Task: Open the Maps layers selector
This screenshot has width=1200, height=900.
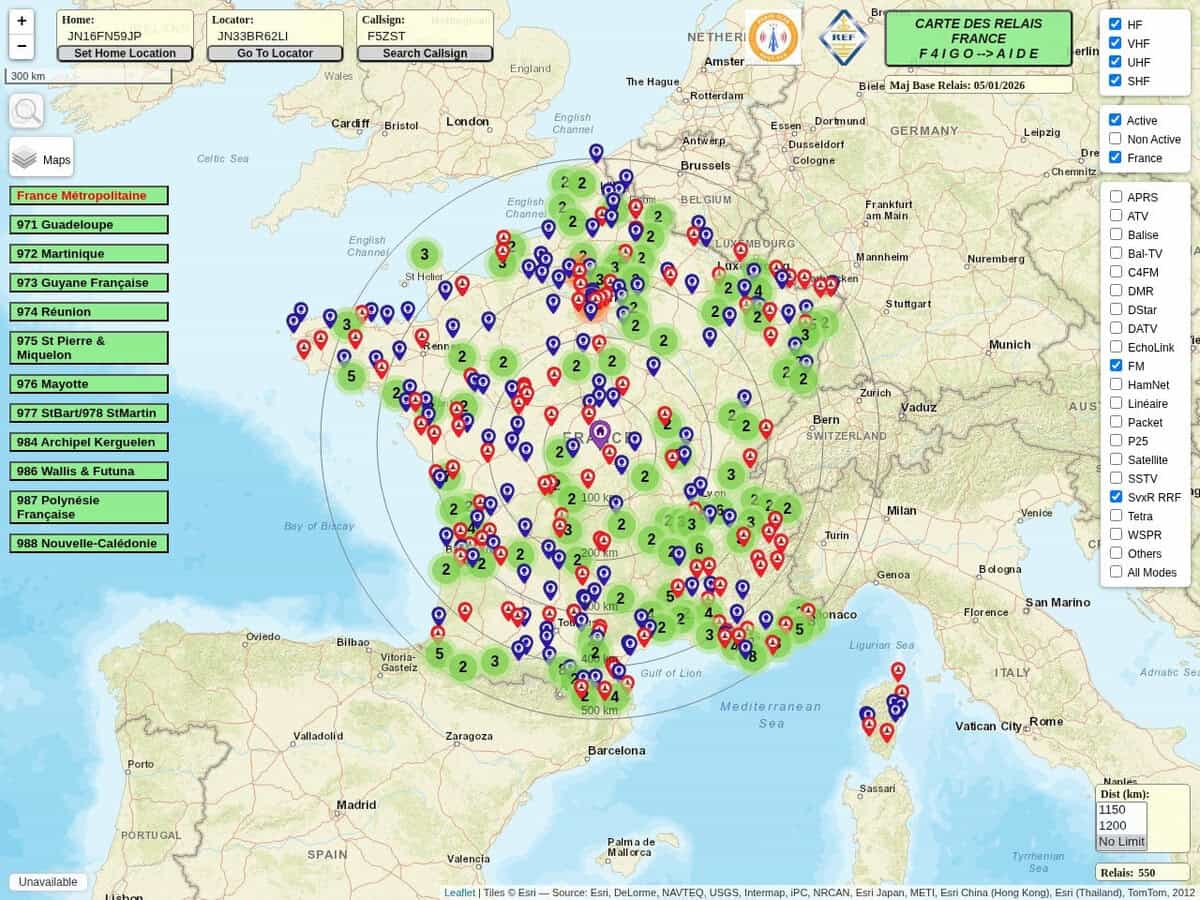Action: click(x=41, y=159)
